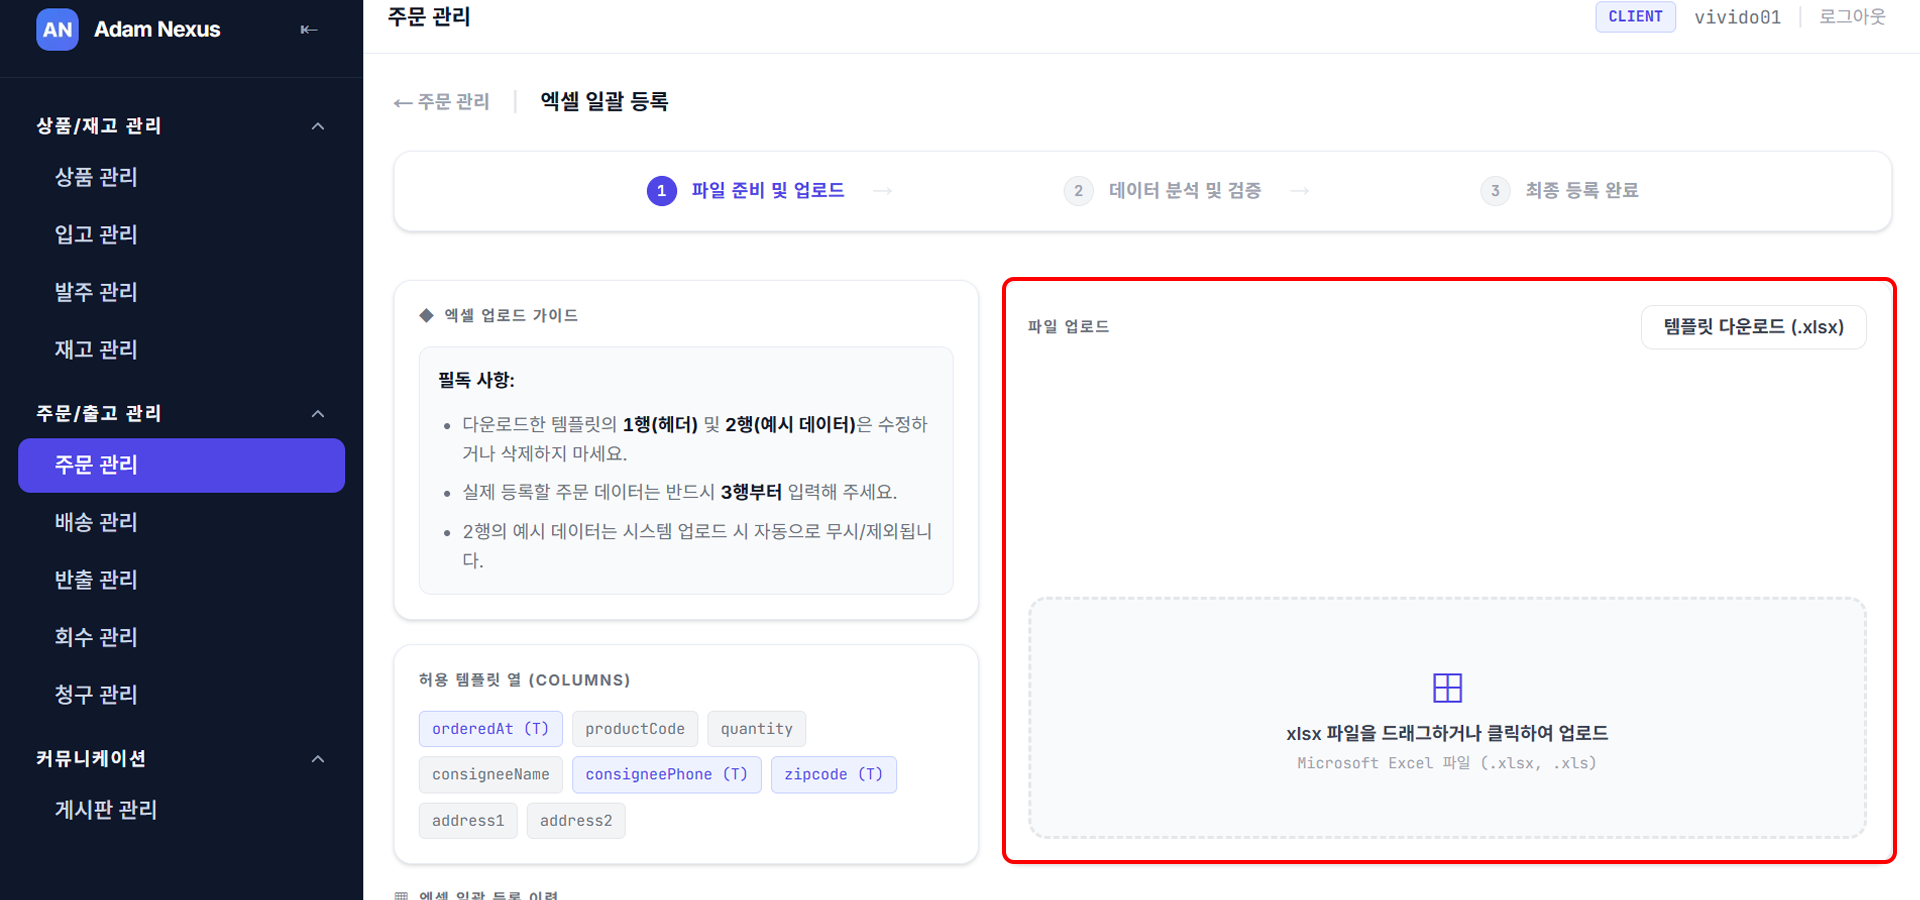Click the grid icon in upload dropzone
The width and height of the screenshot is (1920, 900).
click(x=1447, y=688)
